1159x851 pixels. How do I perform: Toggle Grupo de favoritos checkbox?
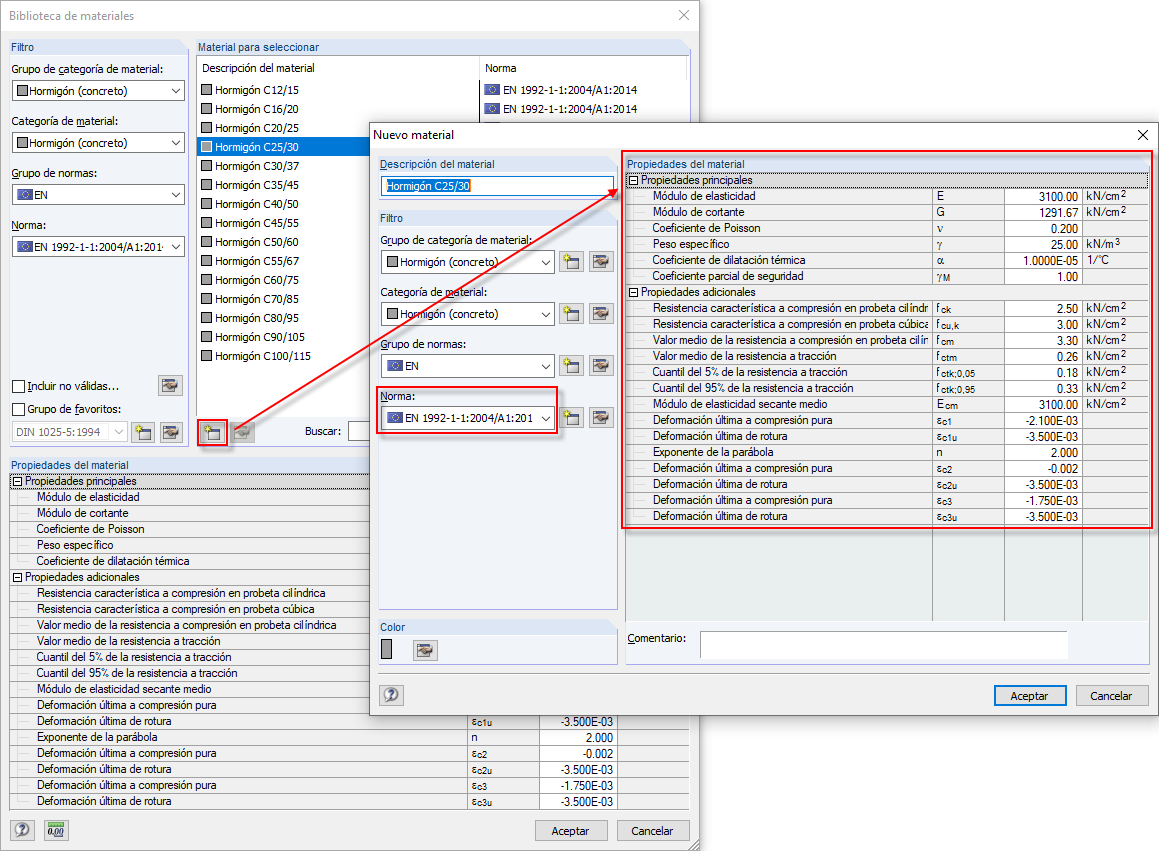click(x=19, y=409)
